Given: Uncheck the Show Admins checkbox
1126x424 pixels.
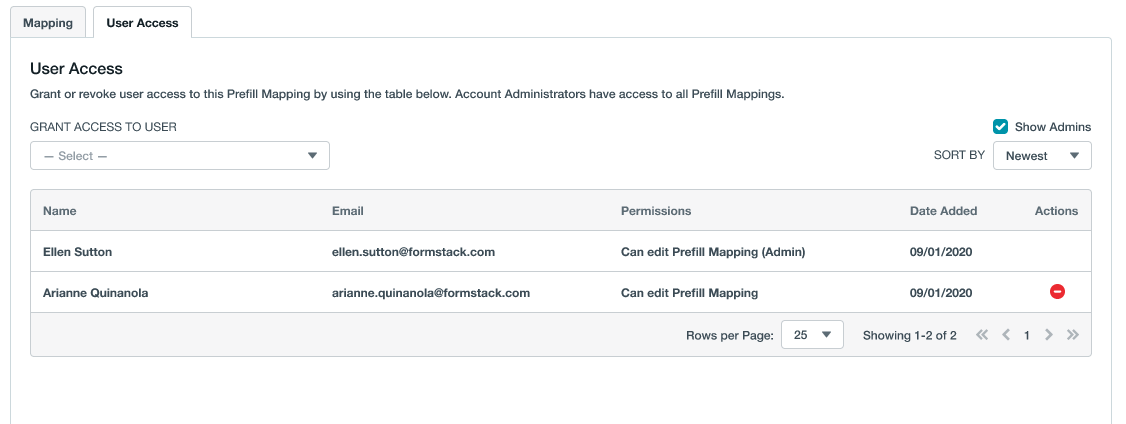Looking at the screenshot, I should pos(1000,127).
